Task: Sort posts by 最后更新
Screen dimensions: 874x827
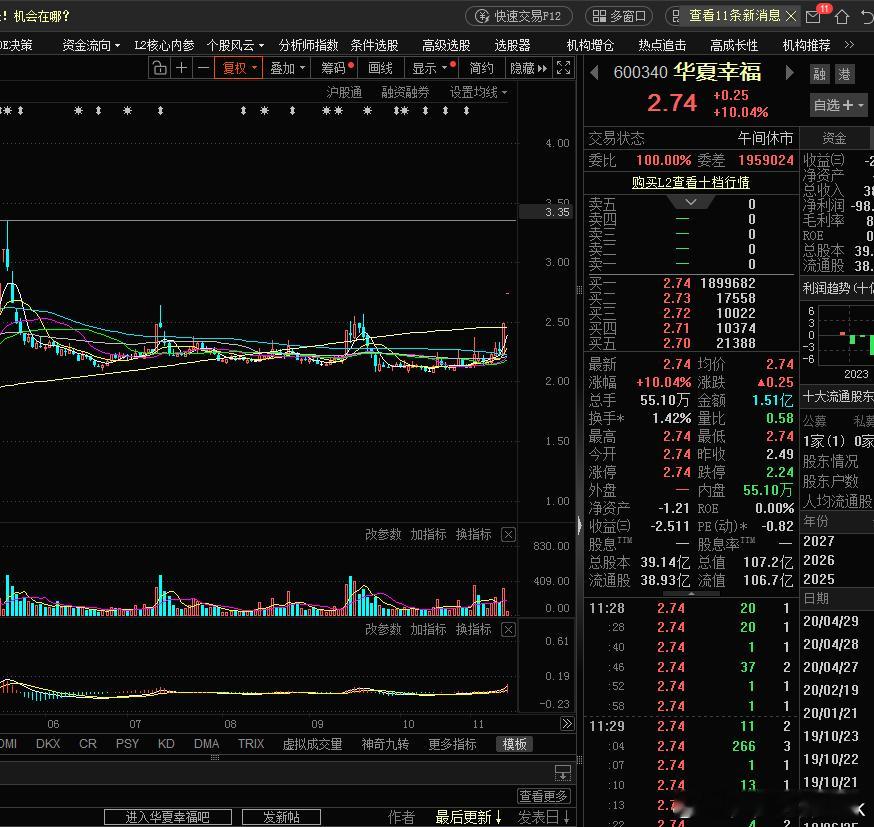Action: pos(468,817)
